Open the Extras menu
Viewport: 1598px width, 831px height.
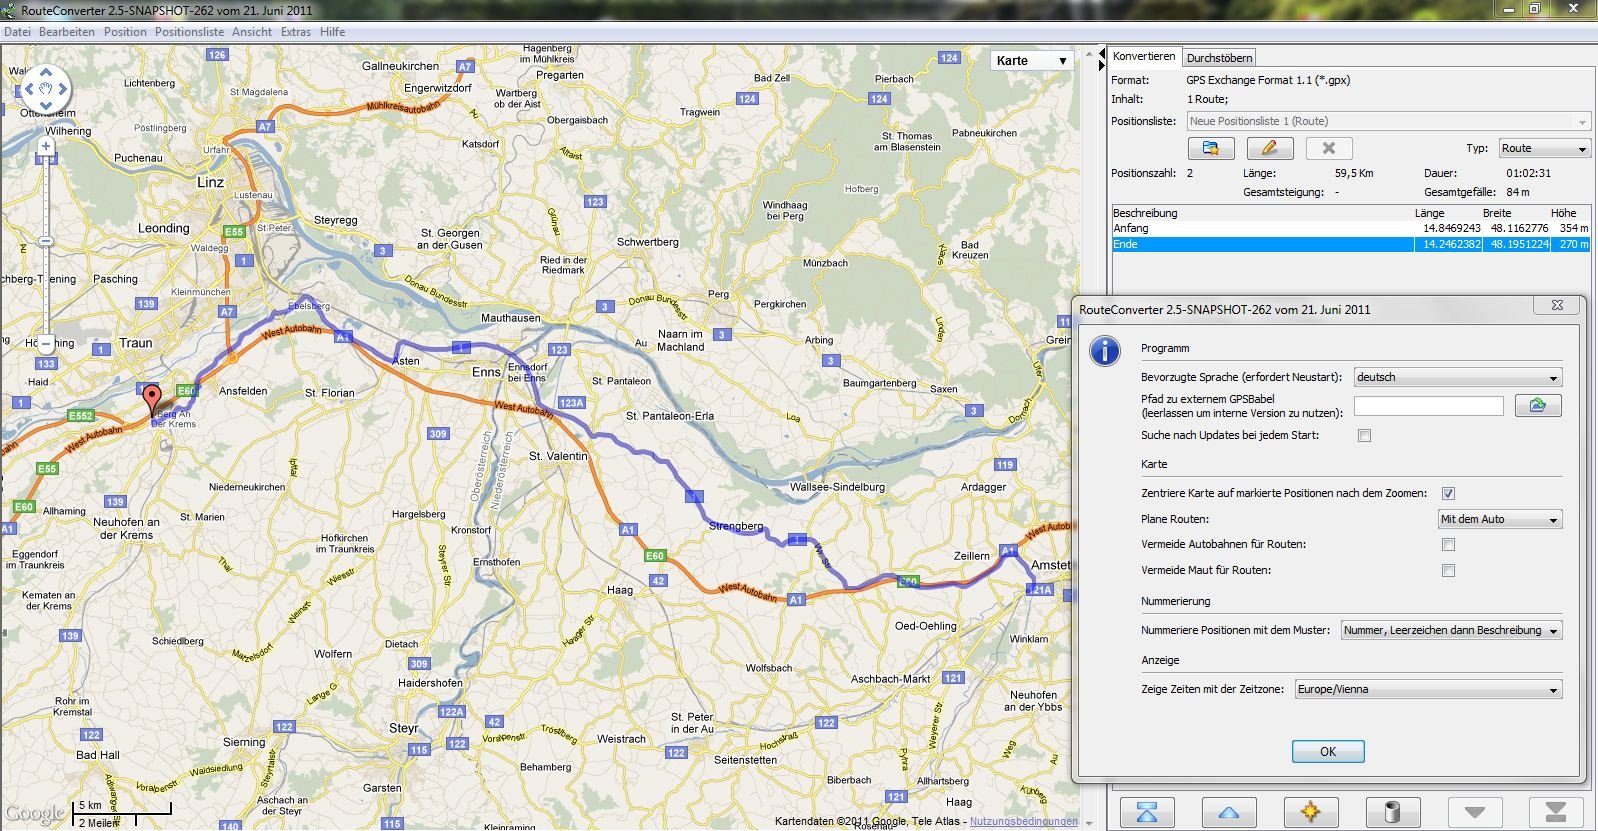(x=295, y=32)
